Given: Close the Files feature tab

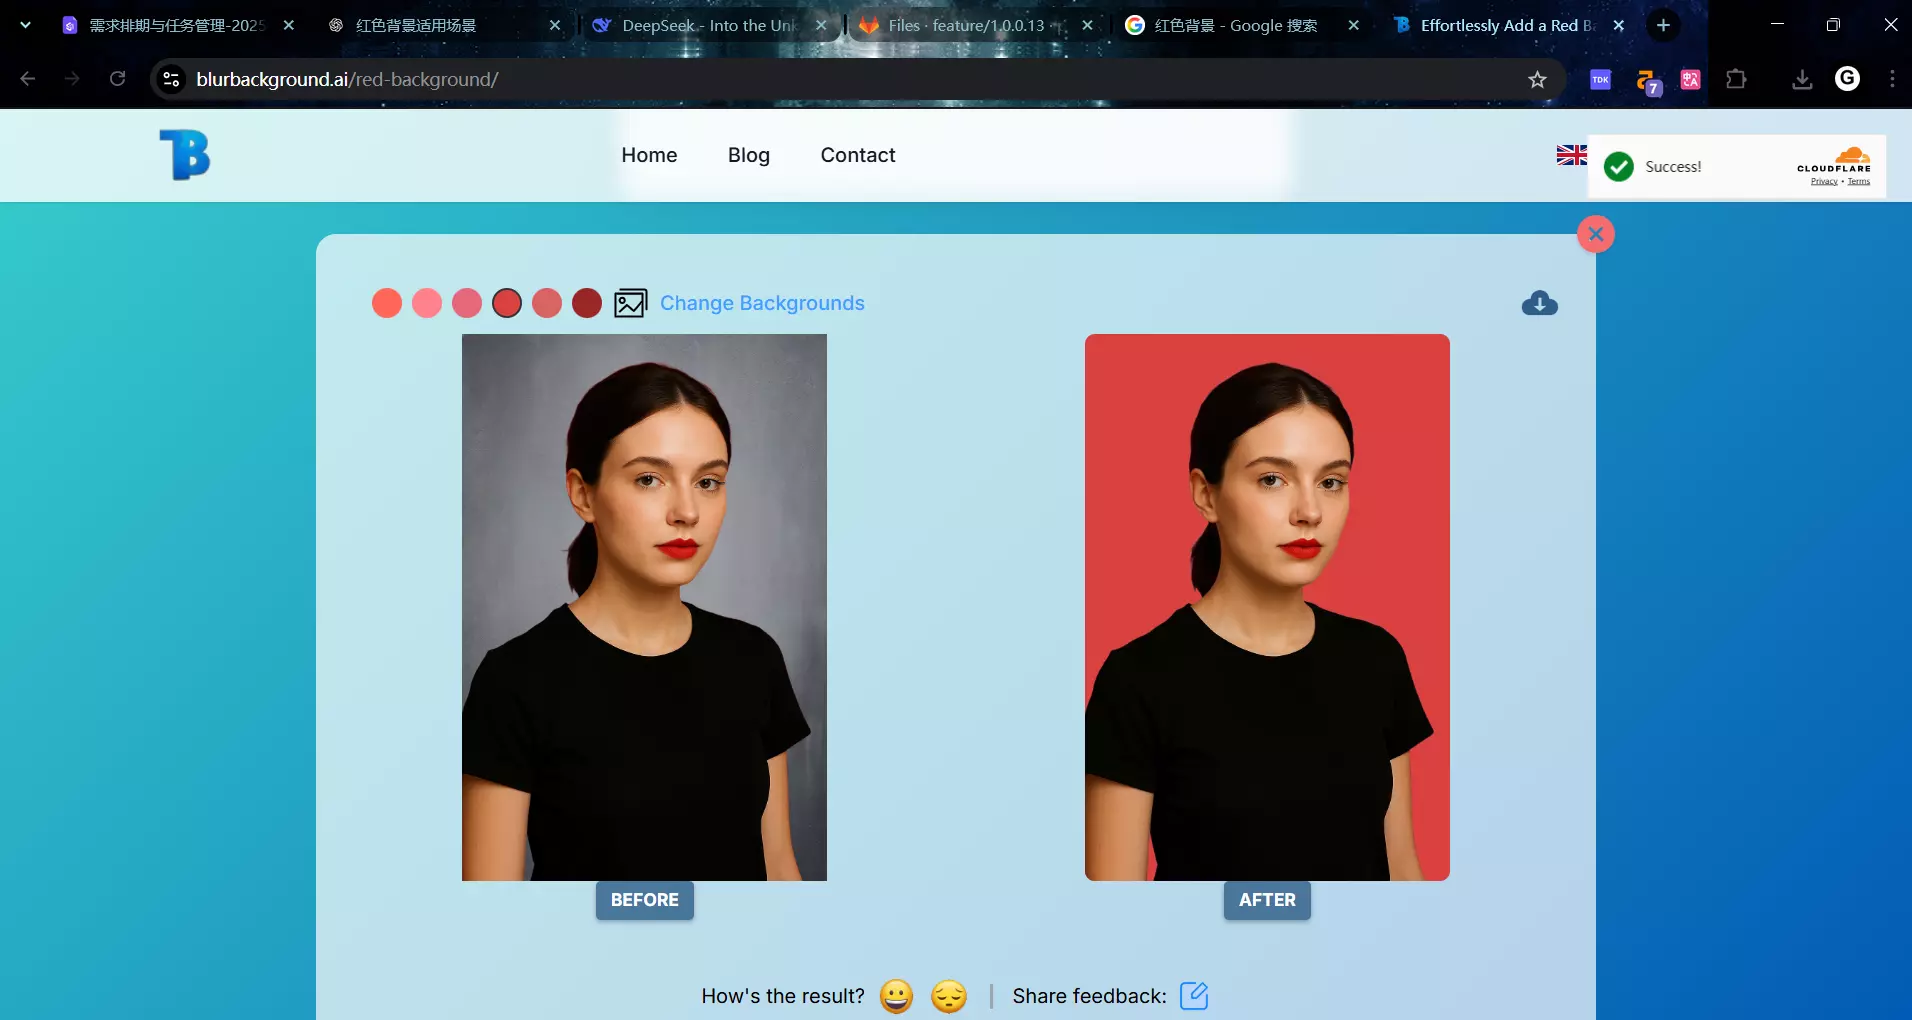Looking at the screenshot, I should pos(1087,25).
